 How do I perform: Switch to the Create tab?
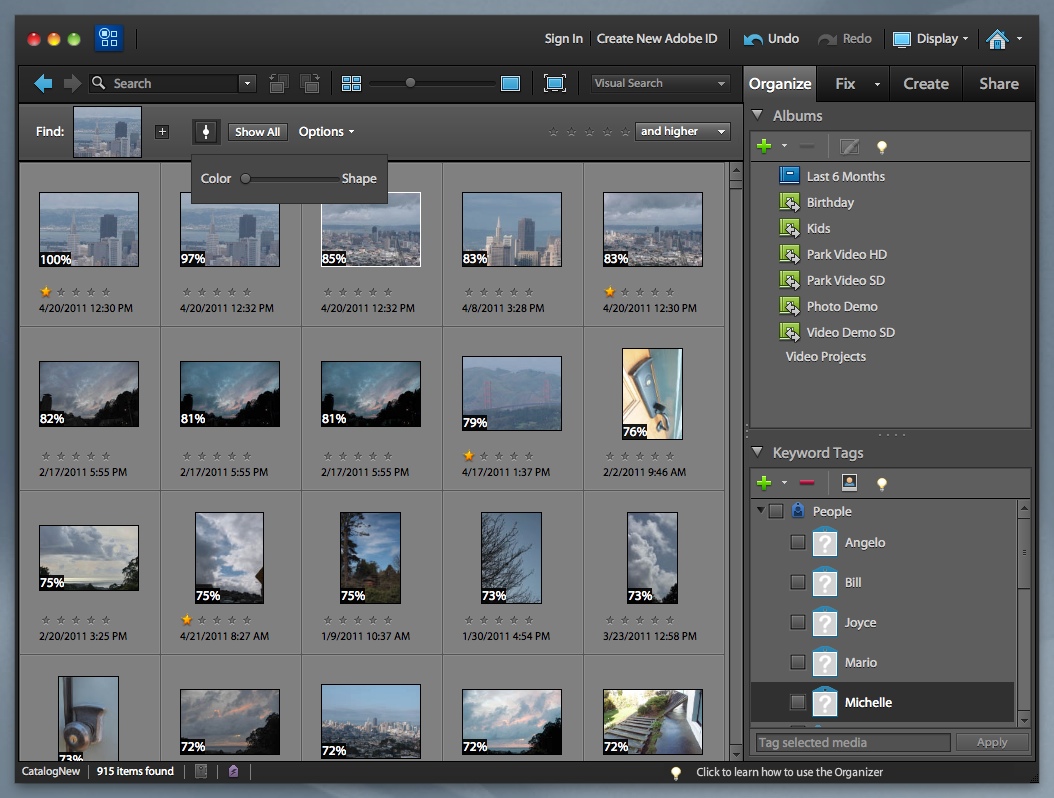point(925,84)
